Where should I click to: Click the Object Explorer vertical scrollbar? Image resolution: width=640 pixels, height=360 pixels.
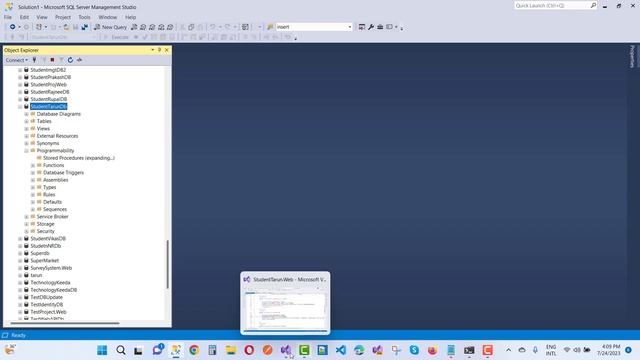[x=167, y=264]
